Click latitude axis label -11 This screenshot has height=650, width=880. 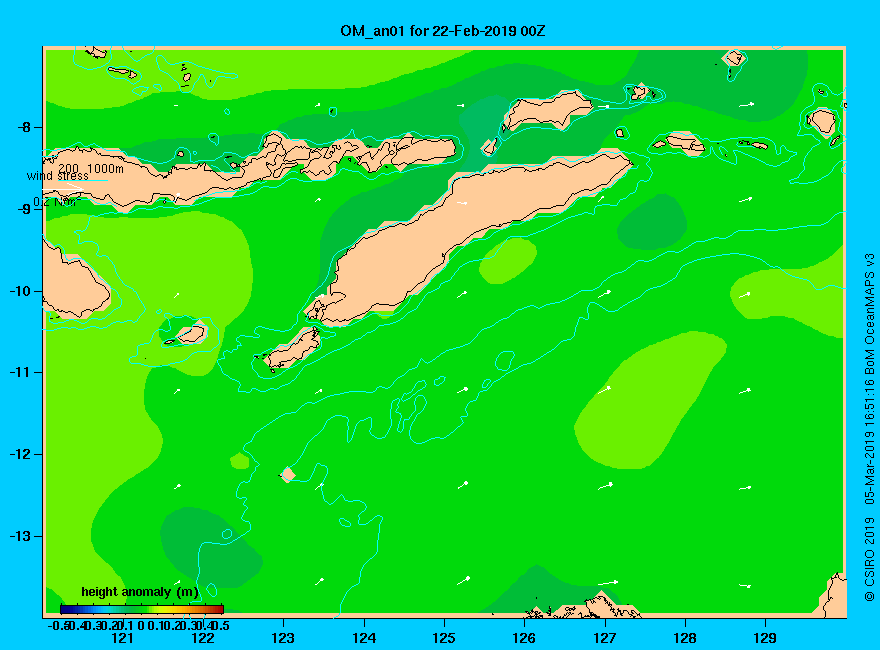click(21, 372)
